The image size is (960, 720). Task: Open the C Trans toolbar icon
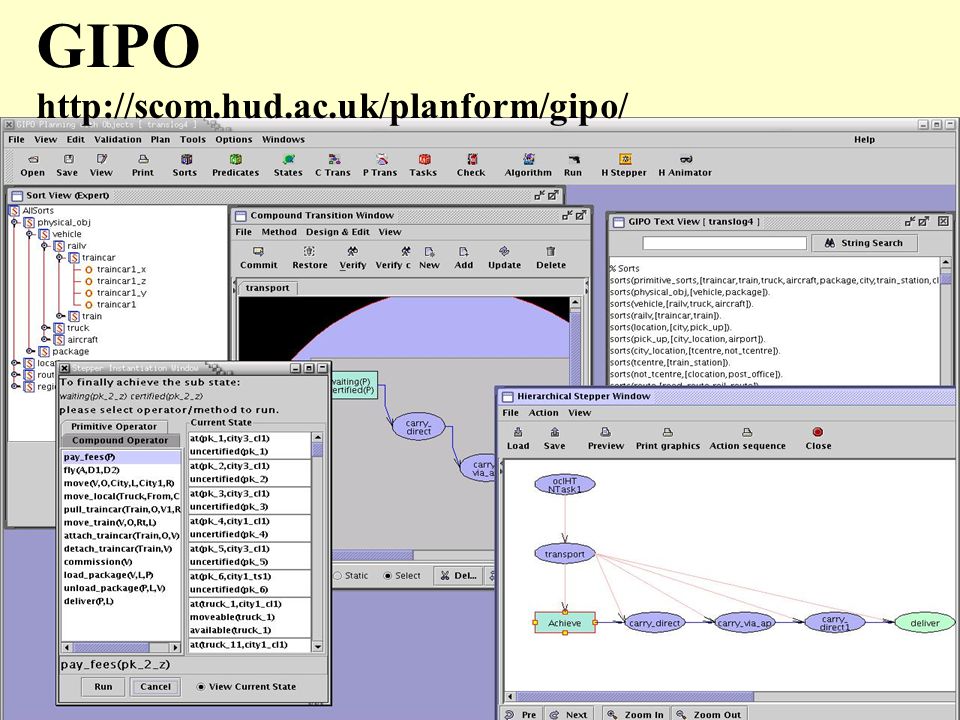point(333,165)
